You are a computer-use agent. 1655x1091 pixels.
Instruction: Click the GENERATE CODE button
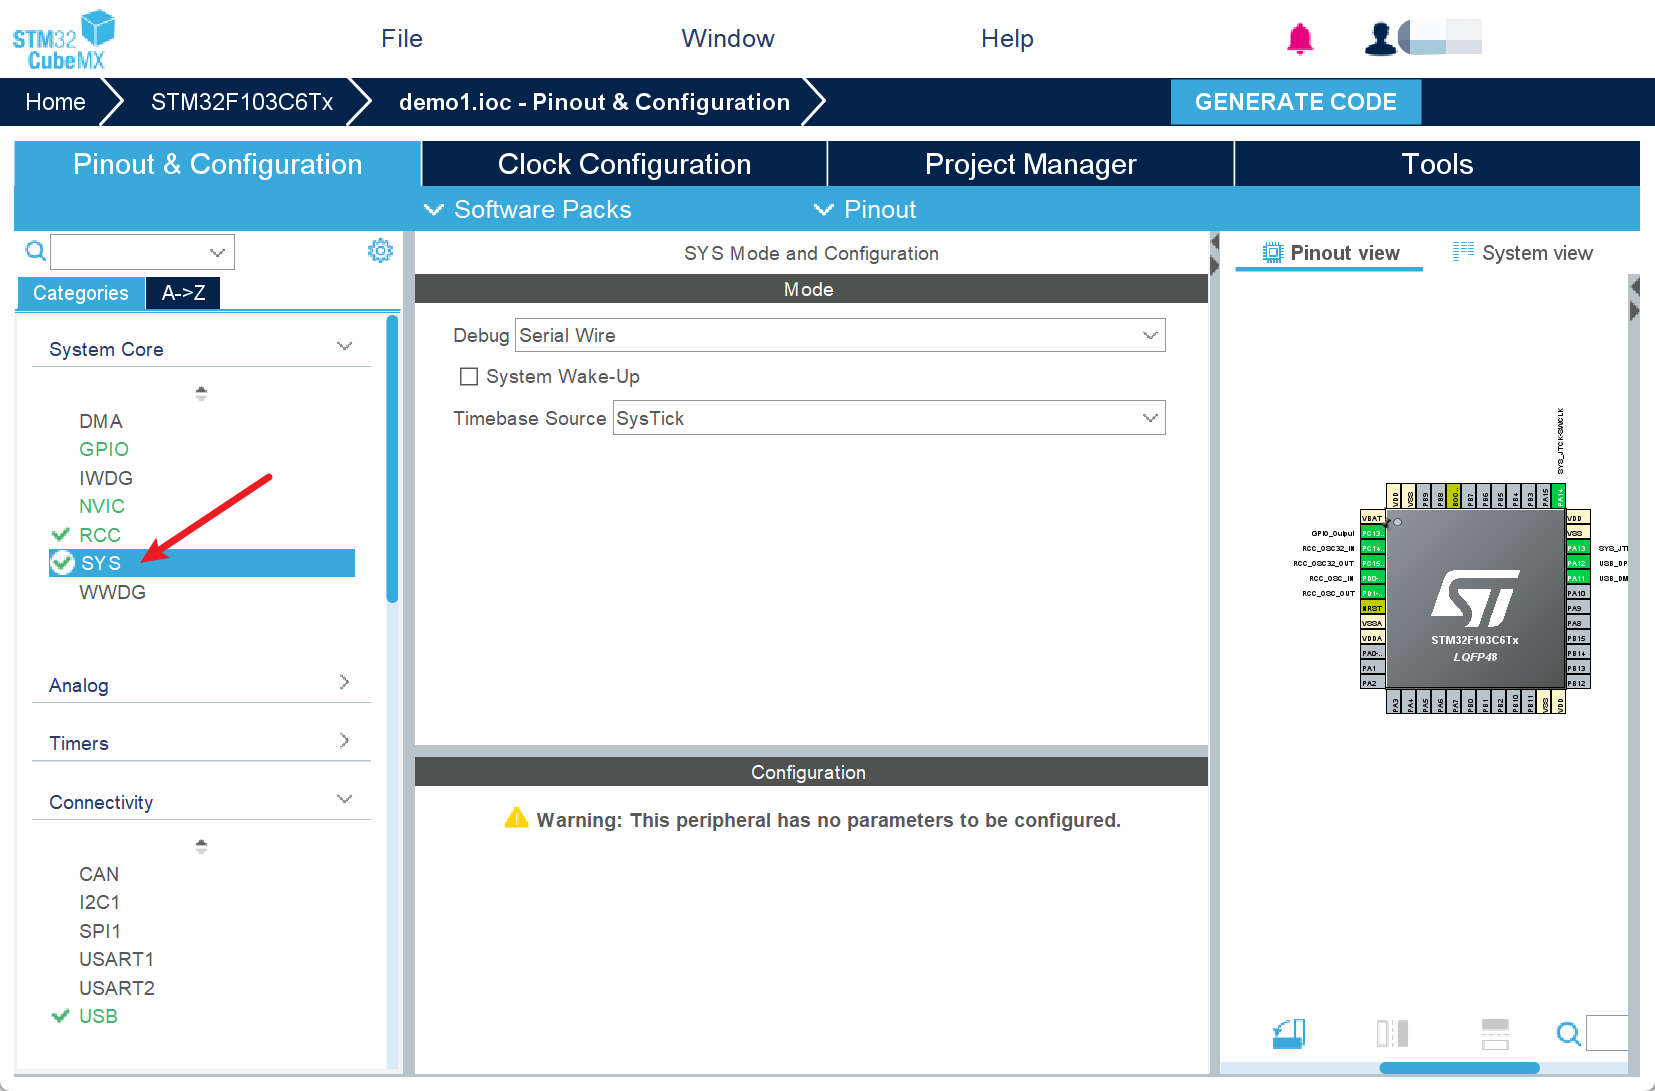(x=1296, y=102)
